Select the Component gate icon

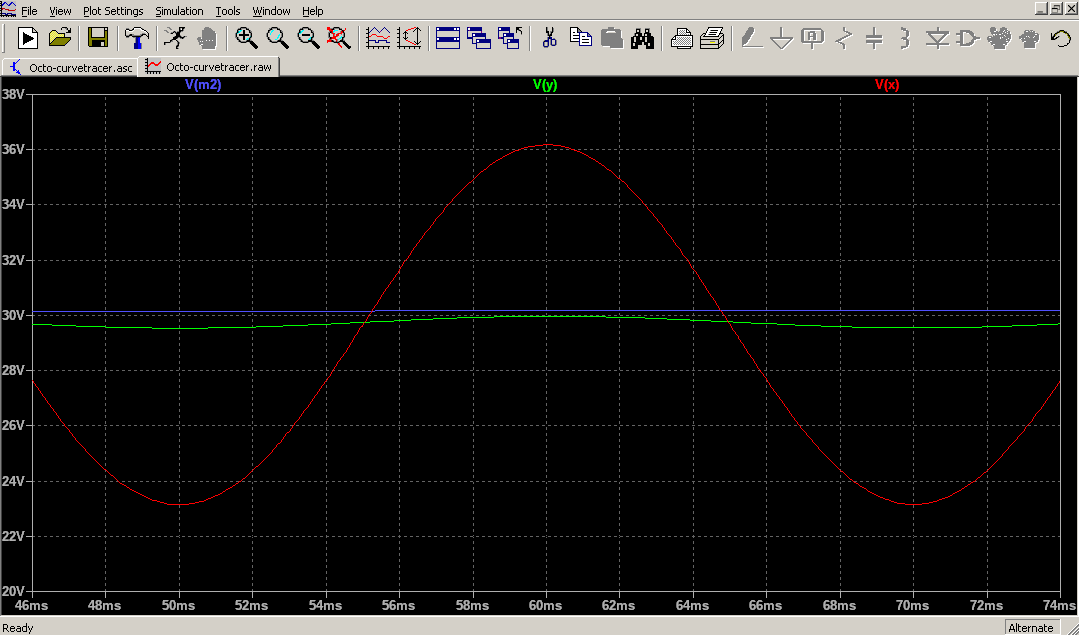click(x=968, y=38)
